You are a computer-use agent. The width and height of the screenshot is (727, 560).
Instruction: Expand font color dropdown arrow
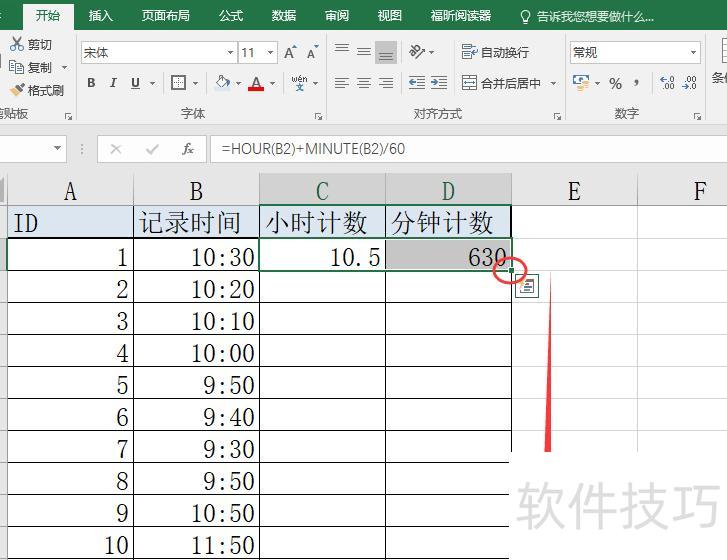(x=273, y=83)
